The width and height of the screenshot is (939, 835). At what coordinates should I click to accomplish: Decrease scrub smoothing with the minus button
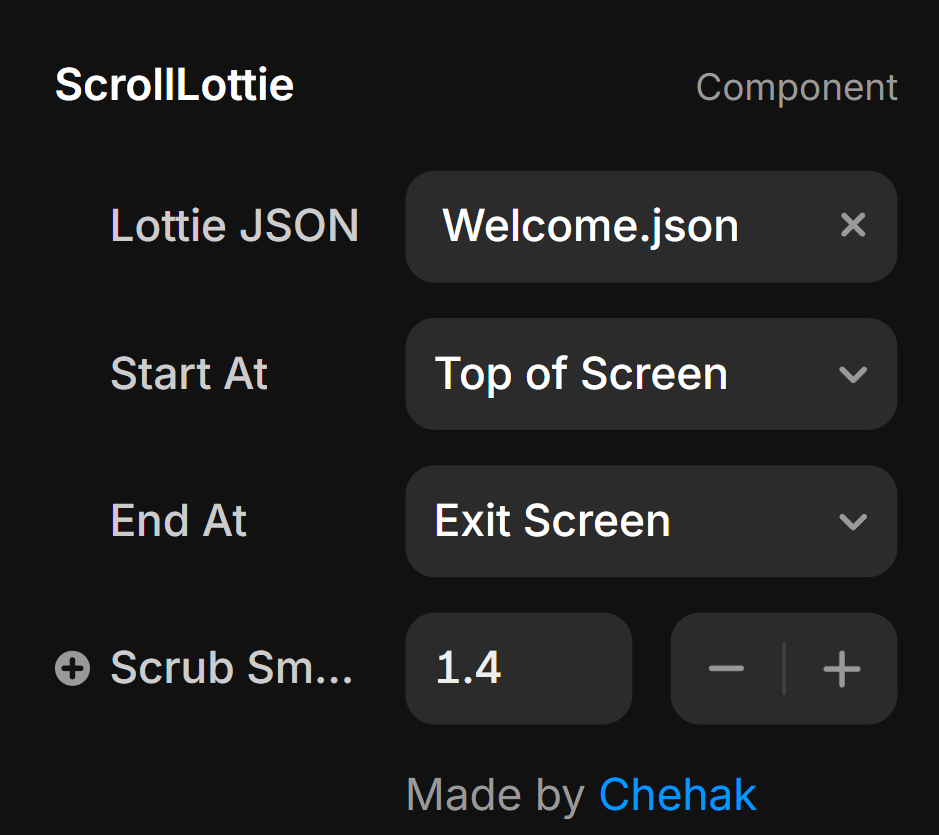click(726, 668)
